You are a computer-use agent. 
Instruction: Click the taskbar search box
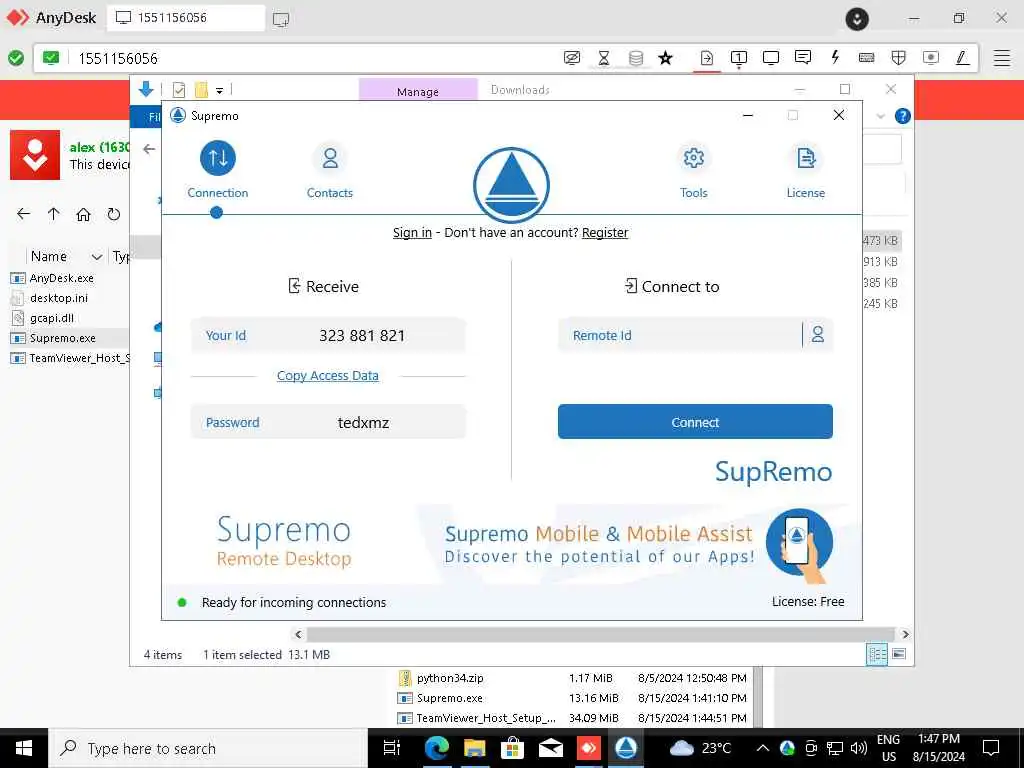click(208, 748)
